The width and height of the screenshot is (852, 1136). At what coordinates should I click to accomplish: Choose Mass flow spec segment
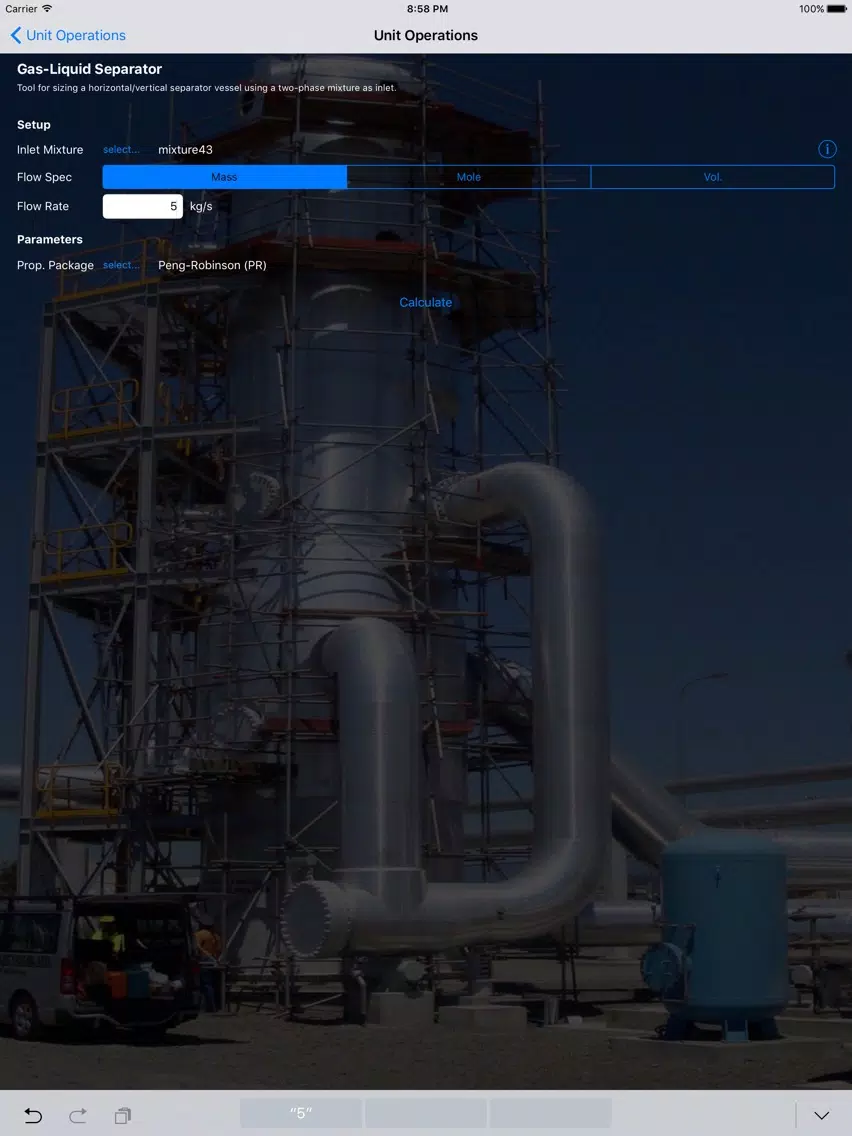click(225, 177)
